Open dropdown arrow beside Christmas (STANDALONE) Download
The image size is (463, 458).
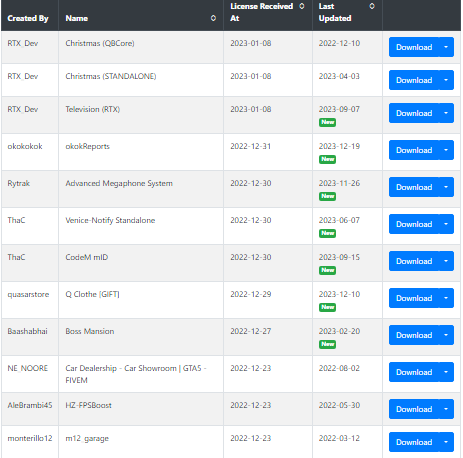pos(446,80)
